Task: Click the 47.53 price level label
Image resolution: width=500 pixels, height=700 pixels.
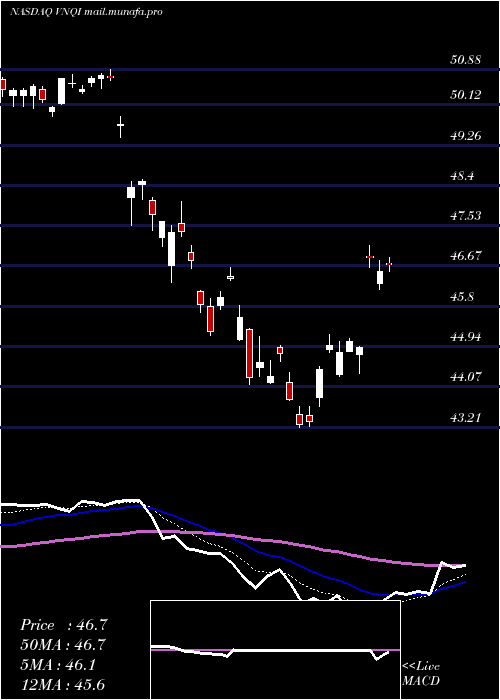Action: 466,216
